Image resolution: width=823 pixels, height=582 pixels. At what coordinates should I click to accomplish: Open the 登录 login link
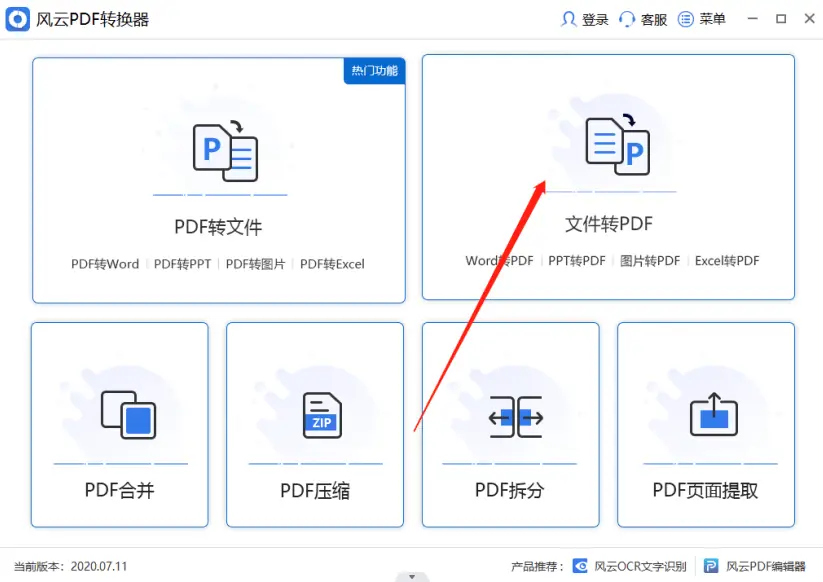click(x=595, y=20)
